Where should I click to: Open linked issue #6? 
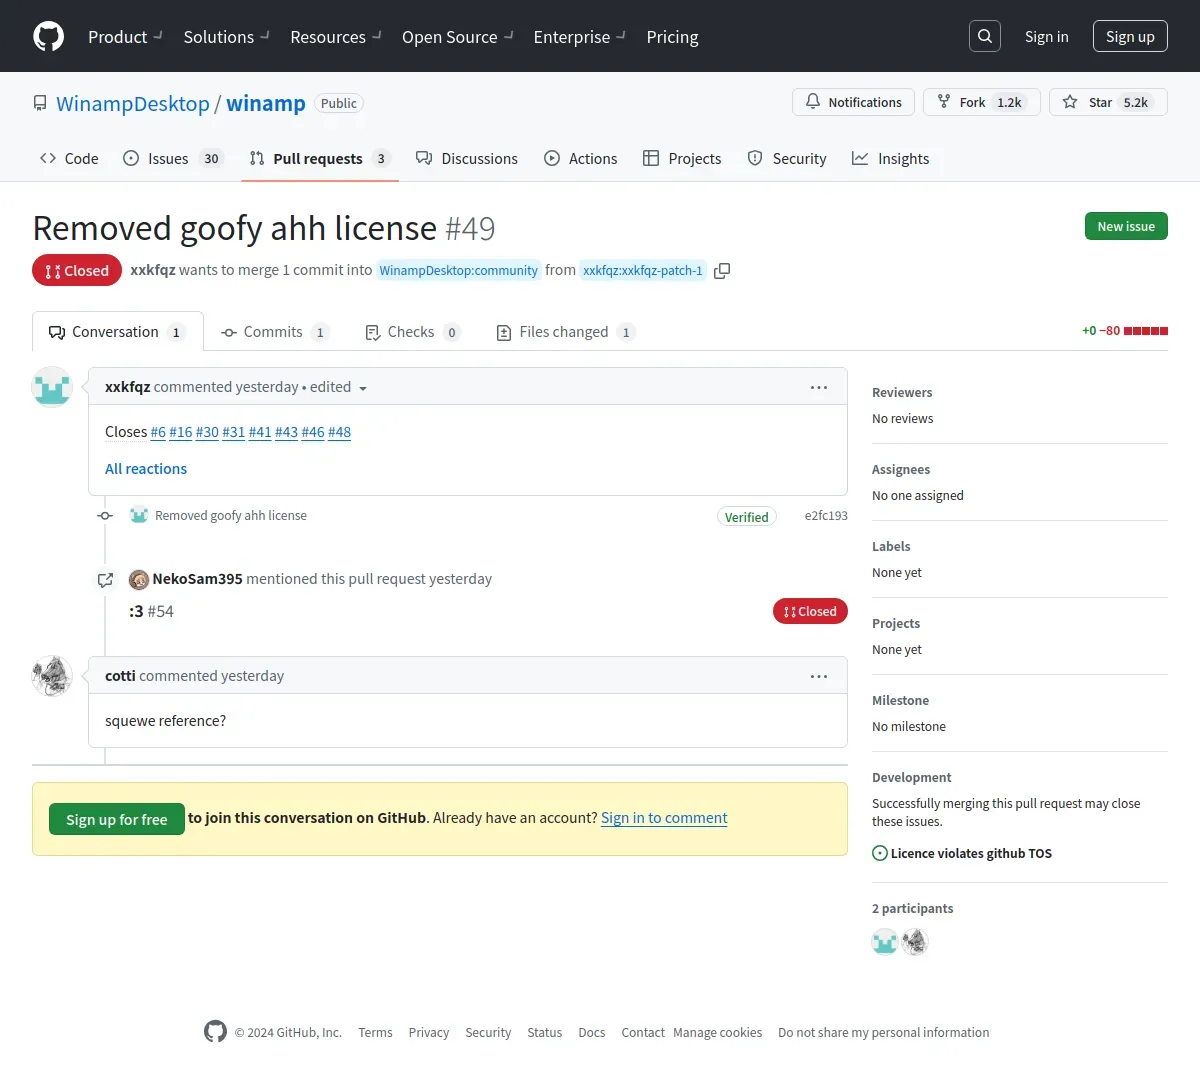click(x=158, y=432)
